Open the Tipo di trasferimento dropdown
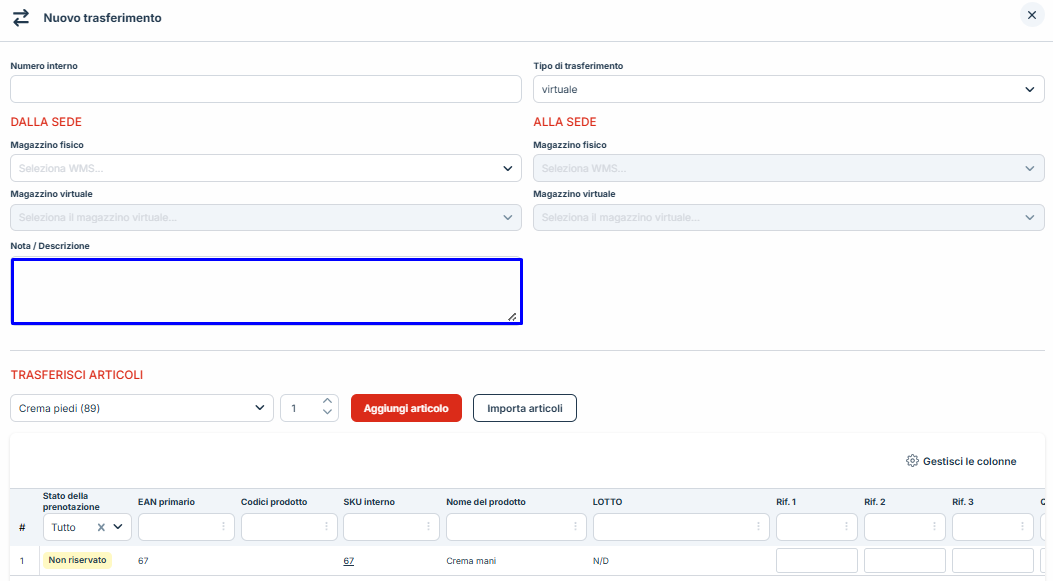The image size is (1053, 581). (x=788, y=90)
